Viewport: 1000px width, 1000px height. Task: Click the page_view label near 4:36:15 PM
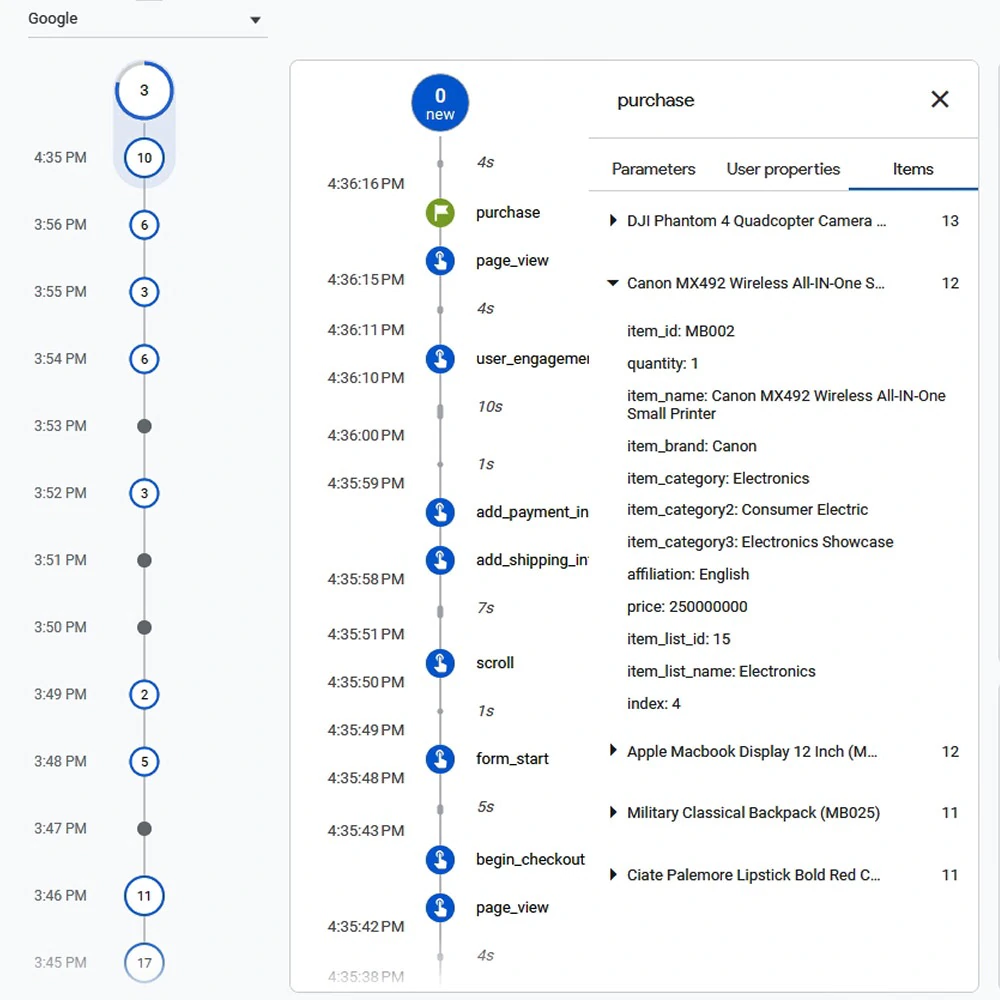coord(512,261)
